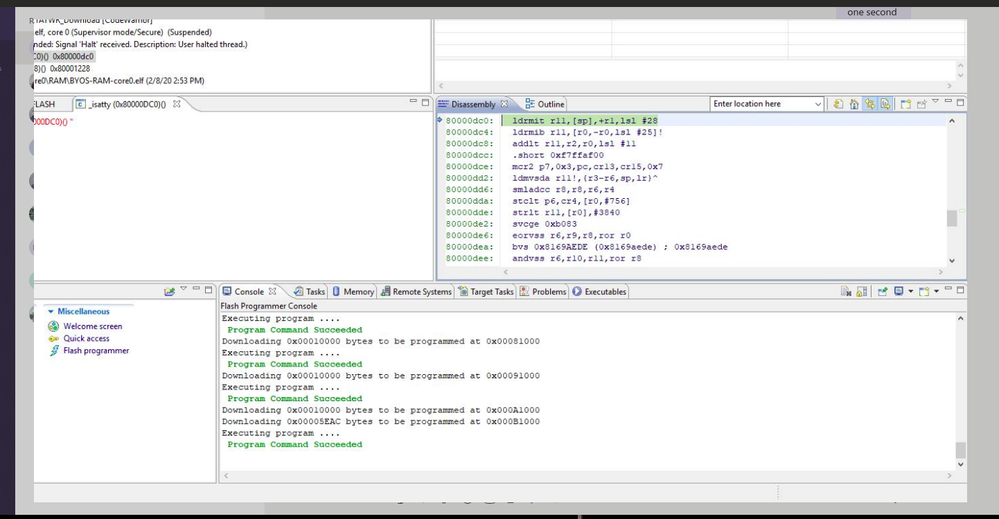Close the Disassembly tab
The image size is (999, 519).
pos(505,104)
